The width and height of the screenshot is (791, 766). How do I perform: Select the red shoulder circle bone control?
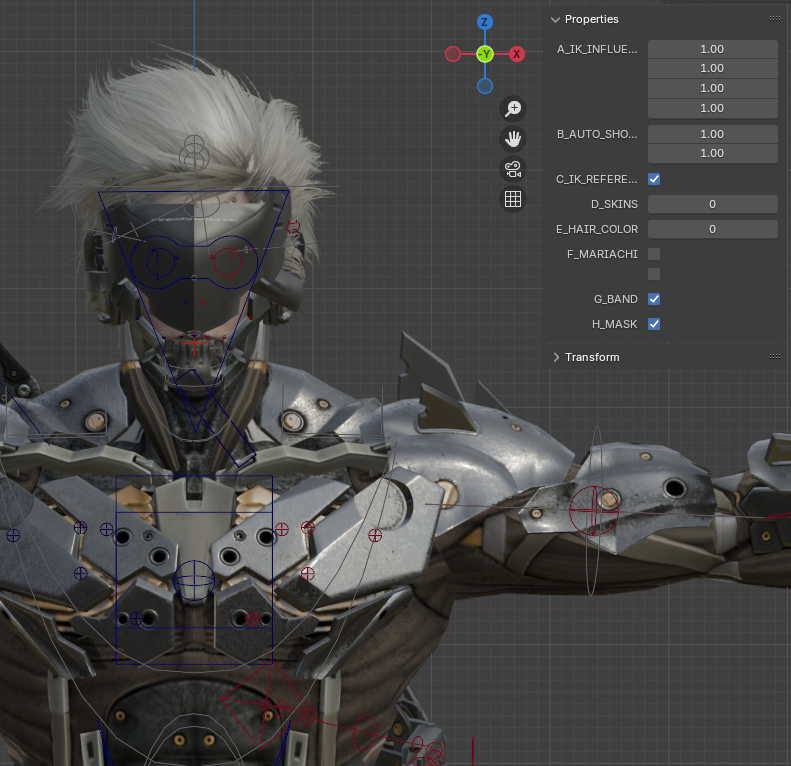coord(594,511)
